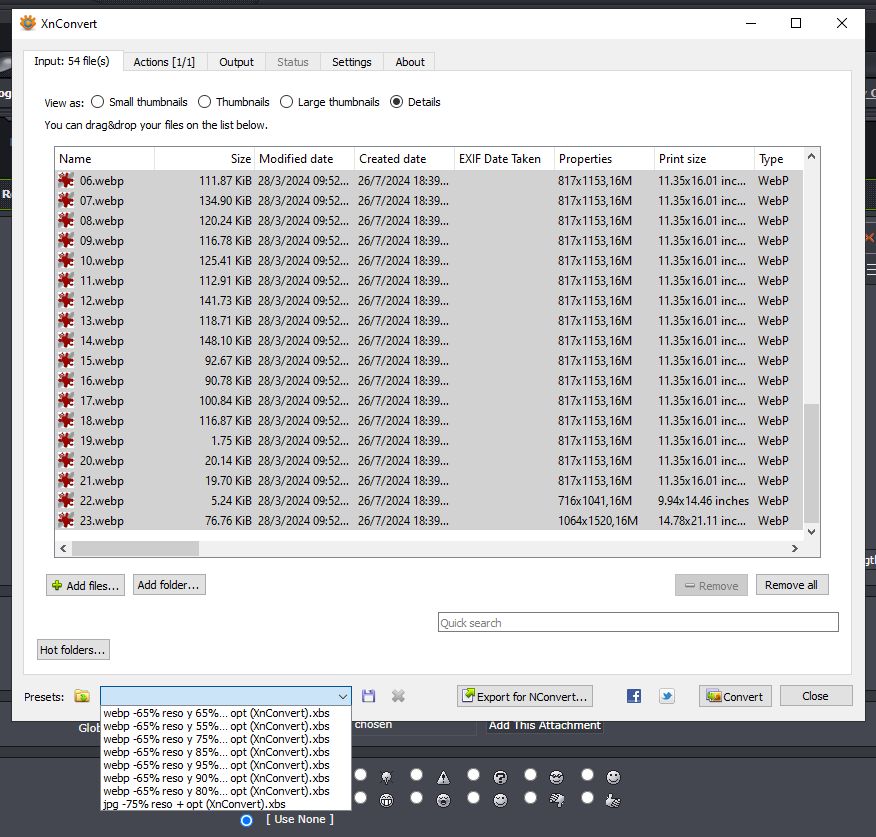Click the save preset floppy disk icon

pos(368,696)
